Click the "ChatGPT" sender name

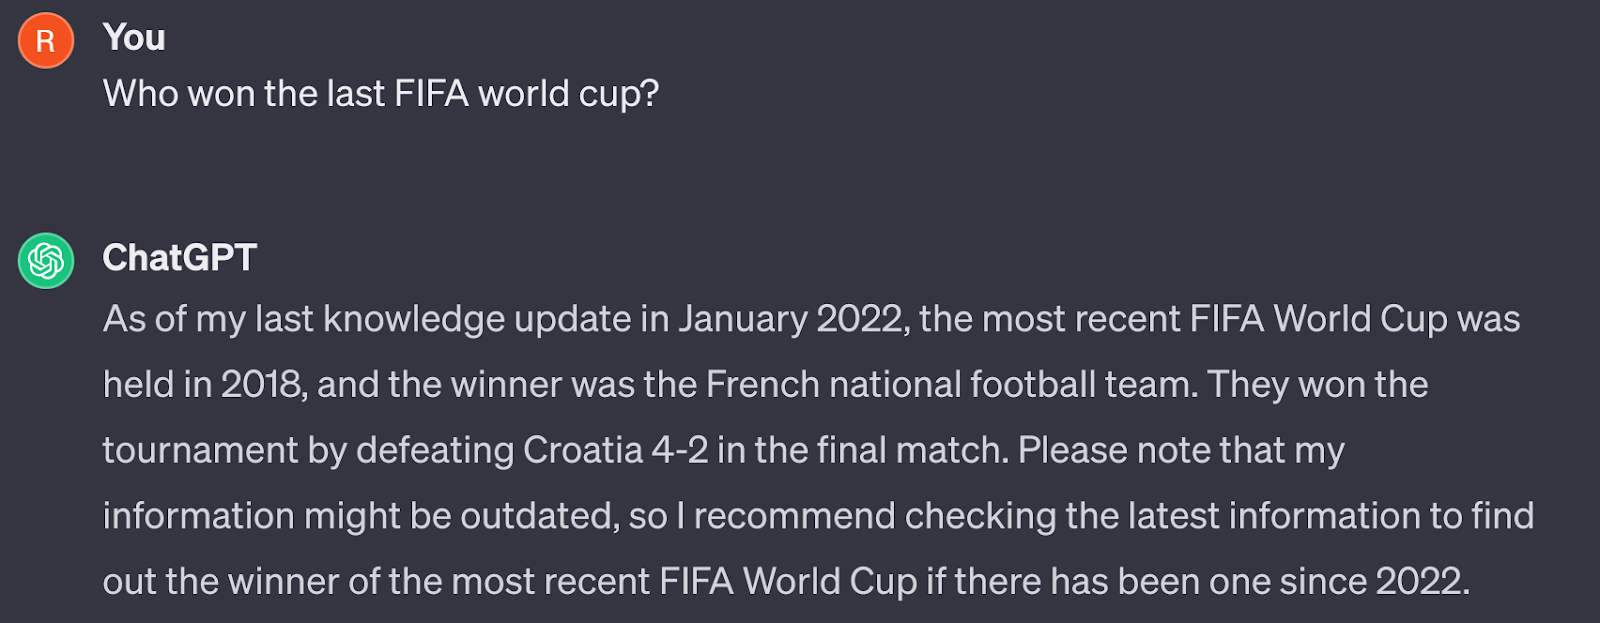click(180, 258)
